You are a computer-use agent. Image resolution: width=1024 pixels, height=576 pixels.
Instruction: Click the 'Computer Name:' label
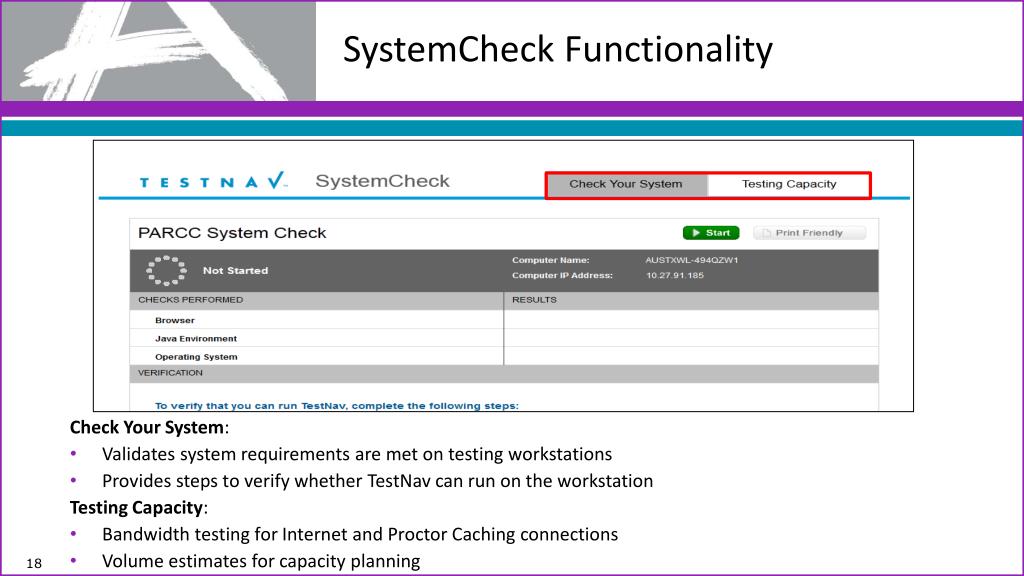pos(551,260)
